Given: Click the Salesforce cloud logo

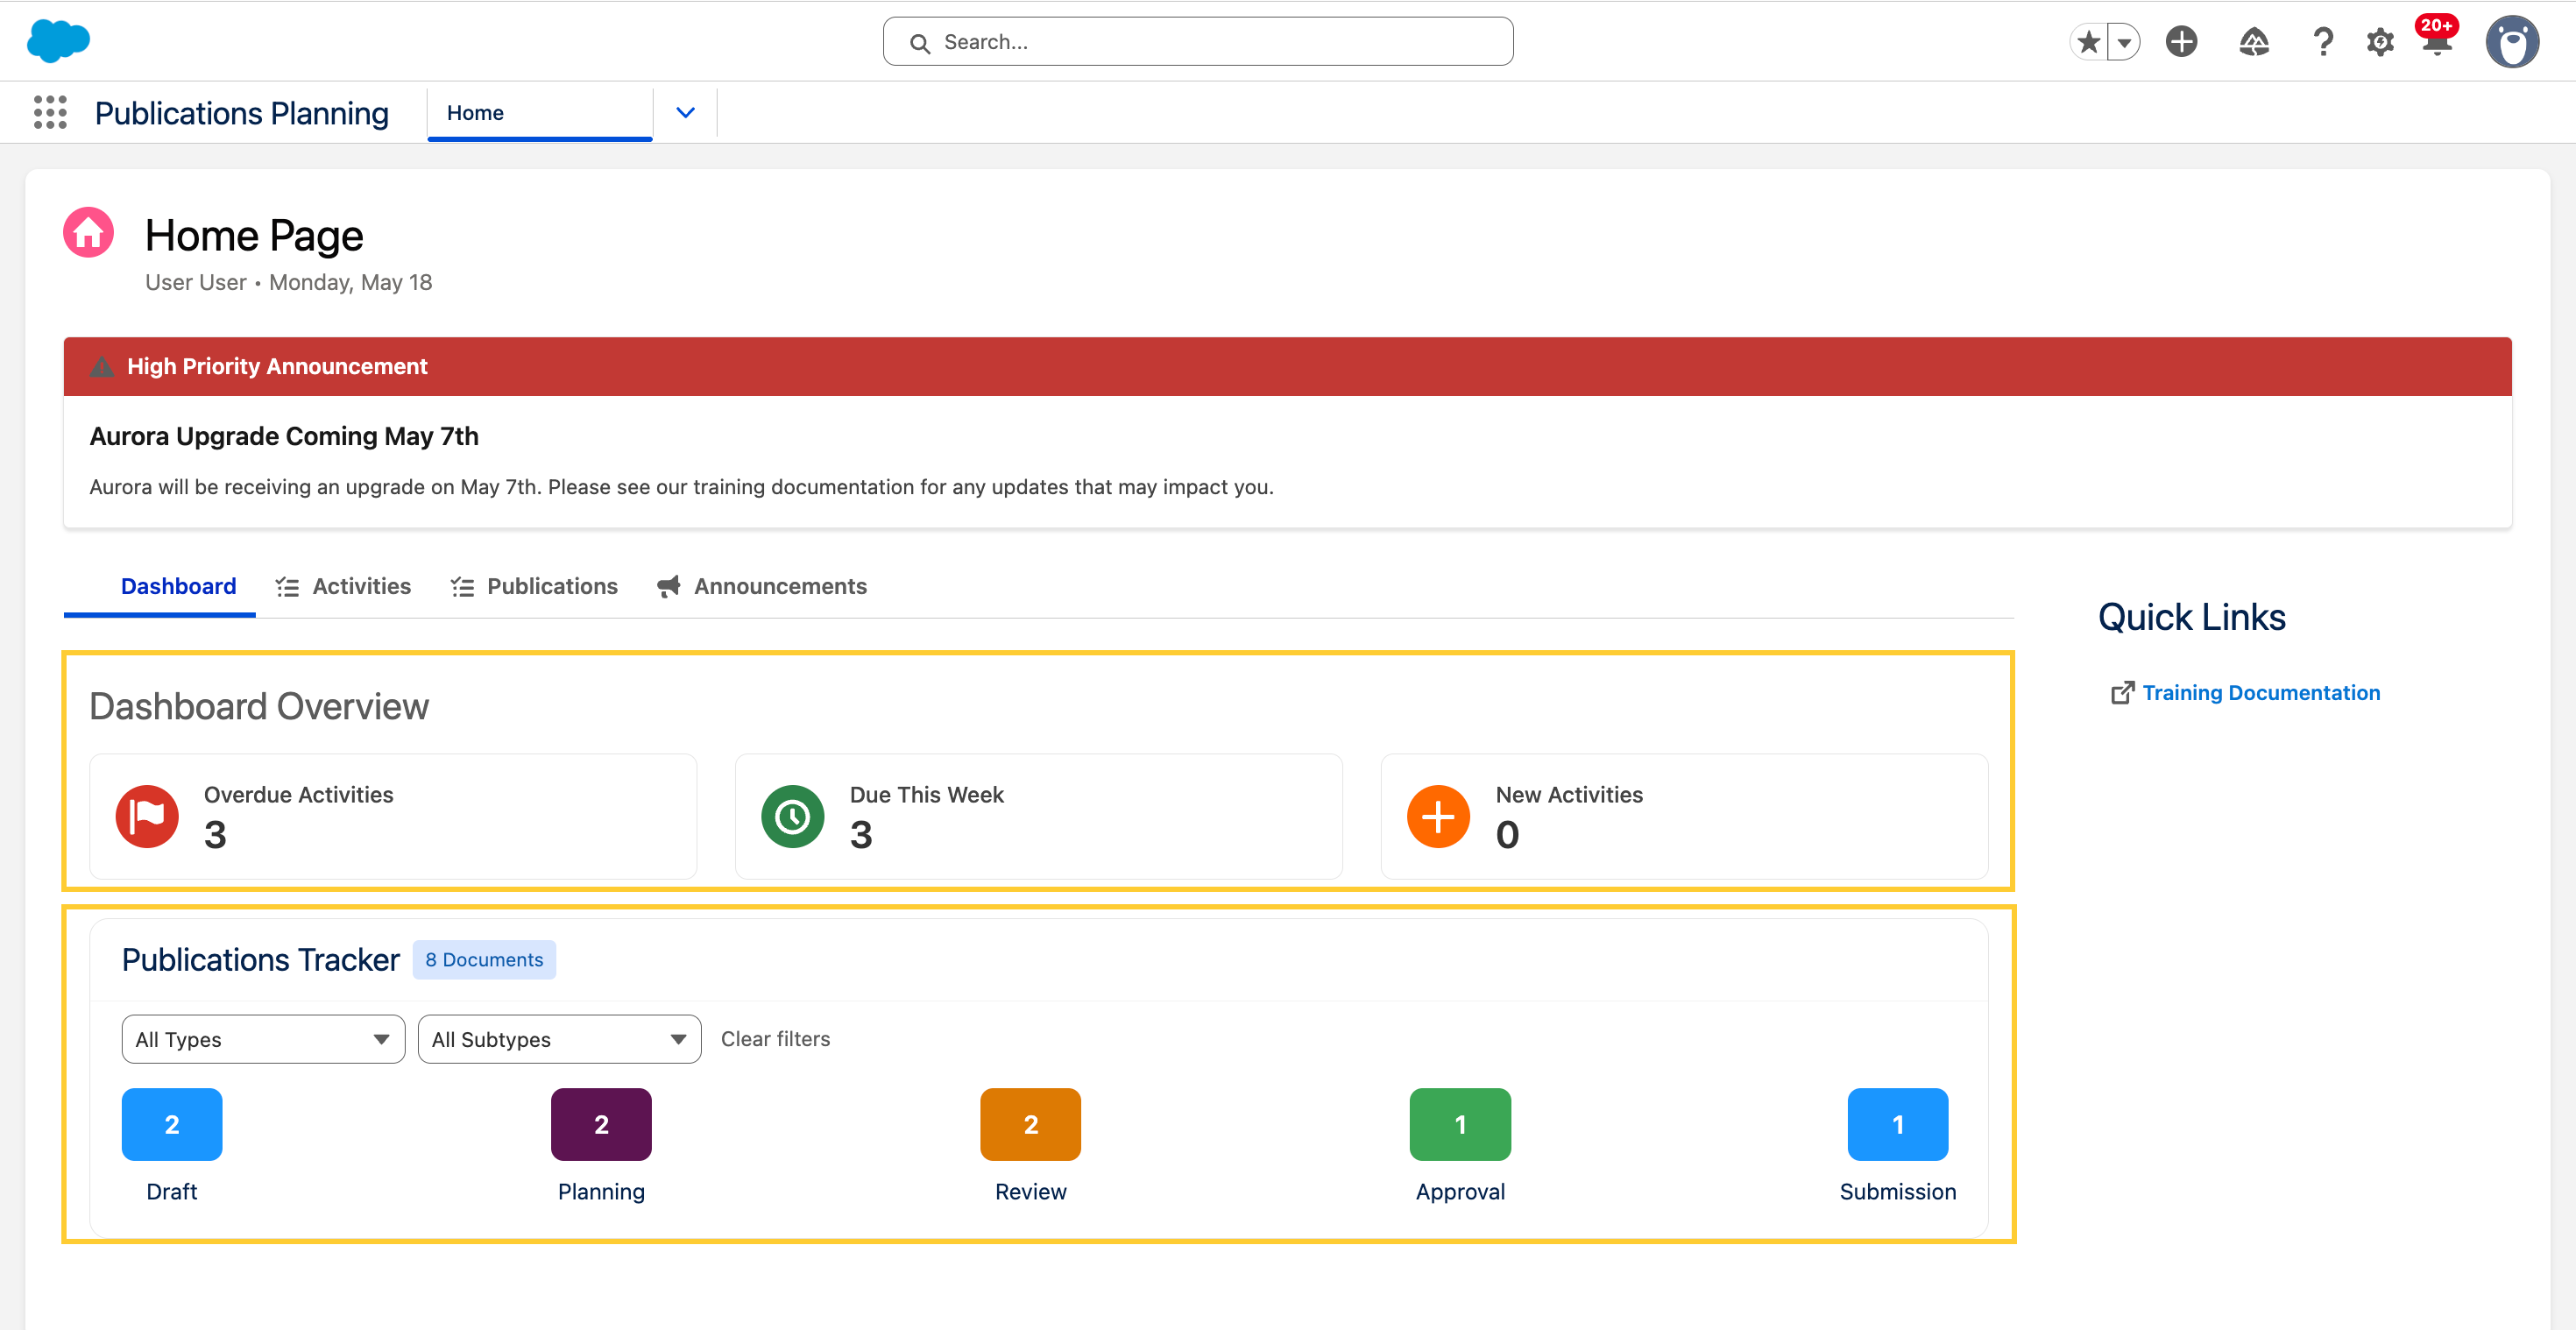Looking at the screenshot, I should [x=58, y=41].
